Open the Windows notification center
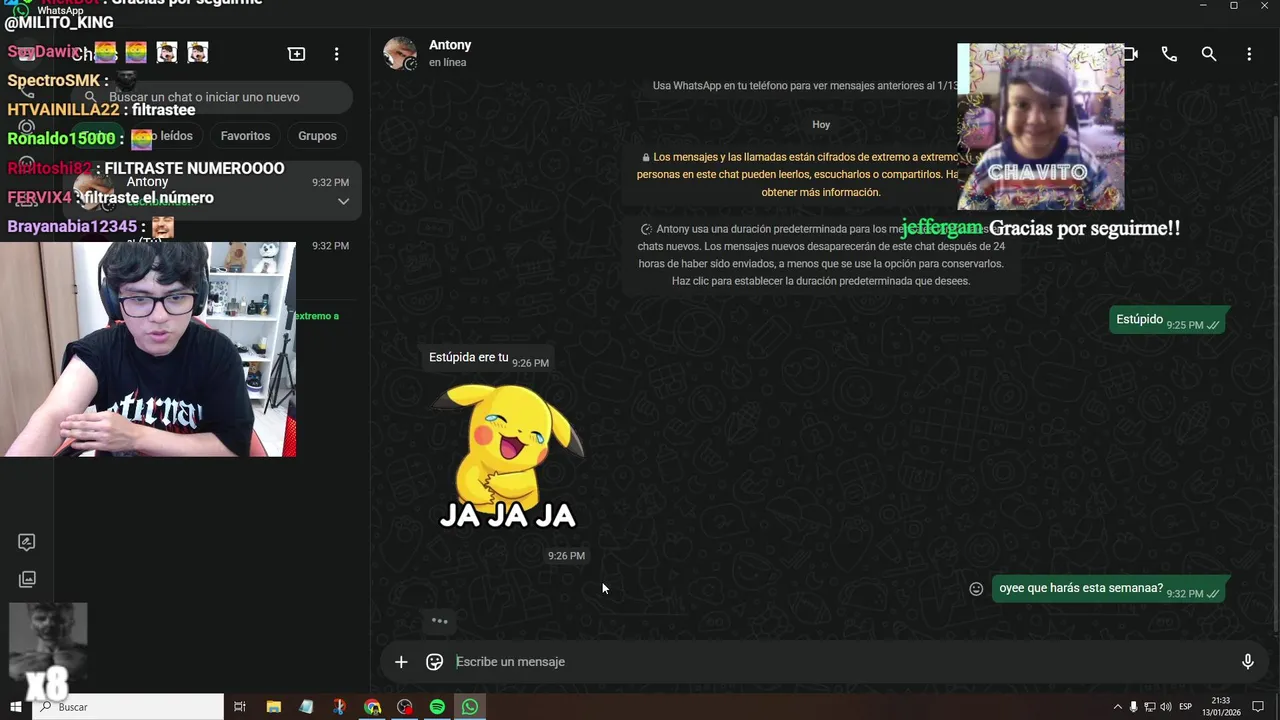The width and height of the screenshot is (1280, 720). [x=1258, y=707]
